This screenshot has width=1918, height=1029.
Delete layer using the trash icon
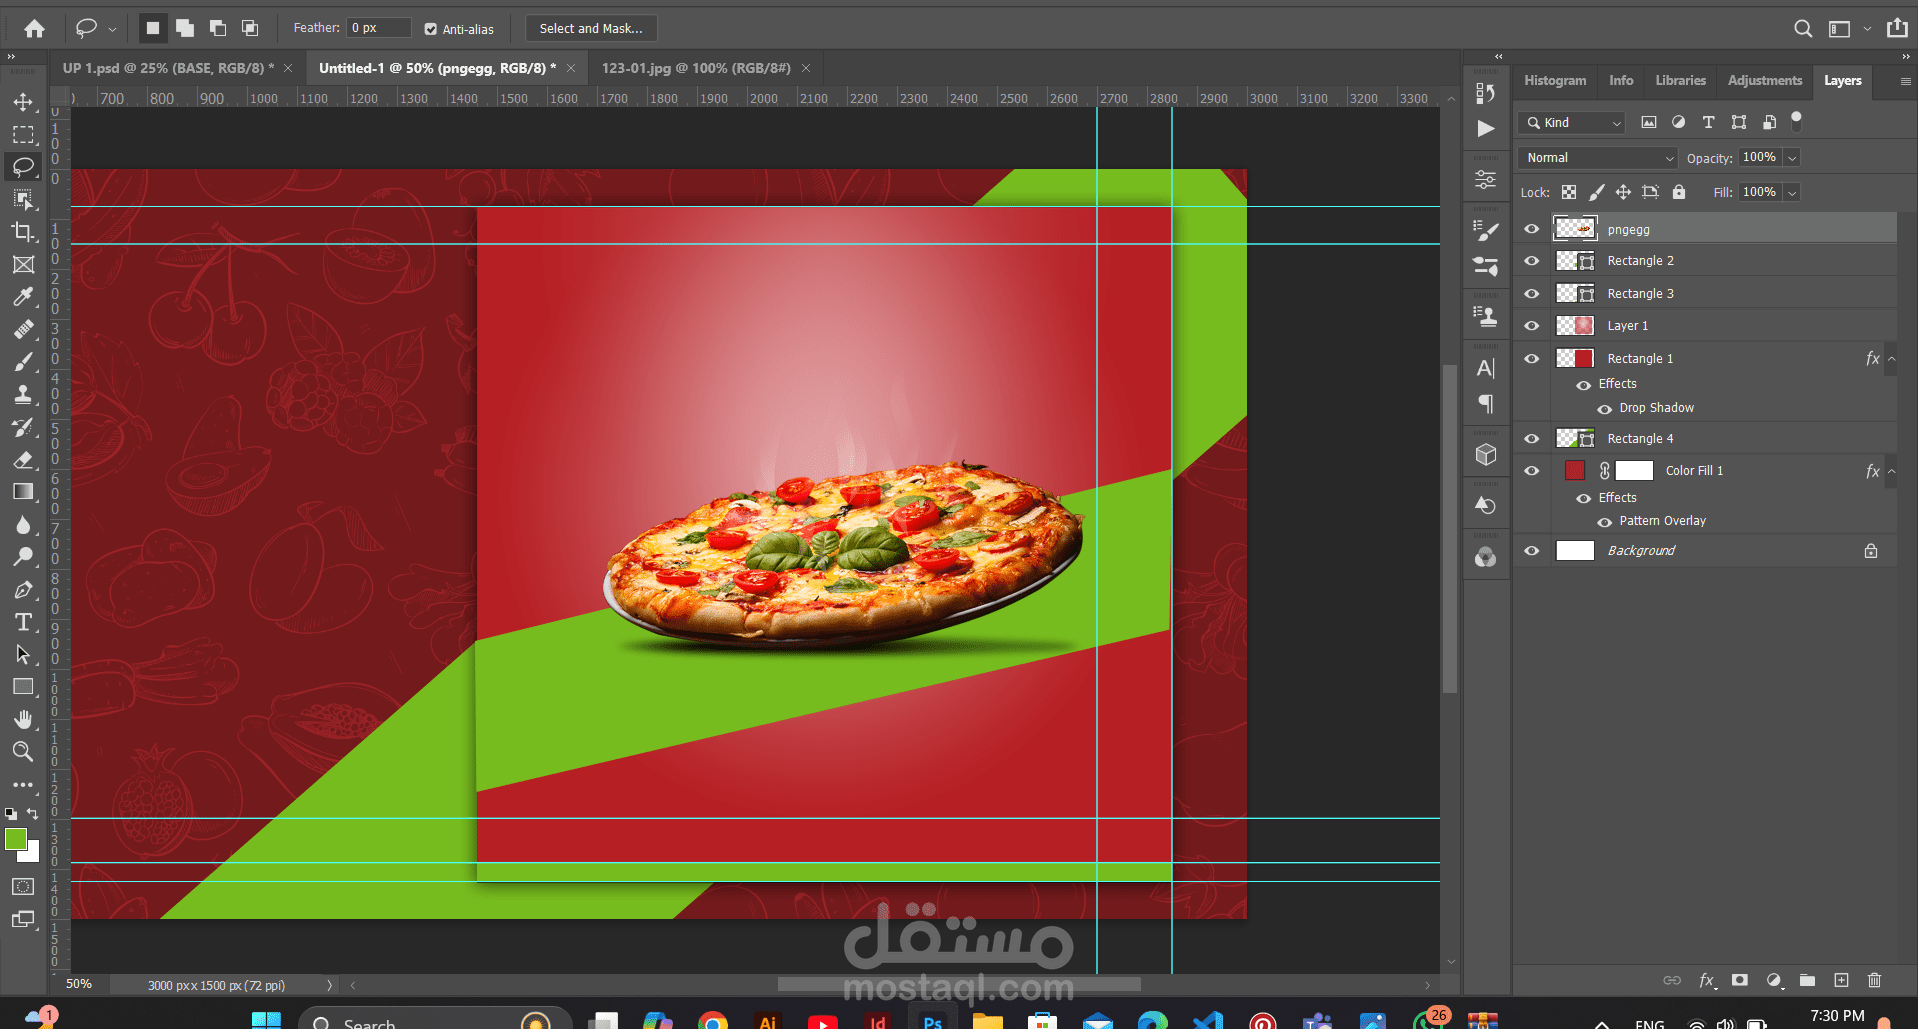click(x=1874, y=980)
